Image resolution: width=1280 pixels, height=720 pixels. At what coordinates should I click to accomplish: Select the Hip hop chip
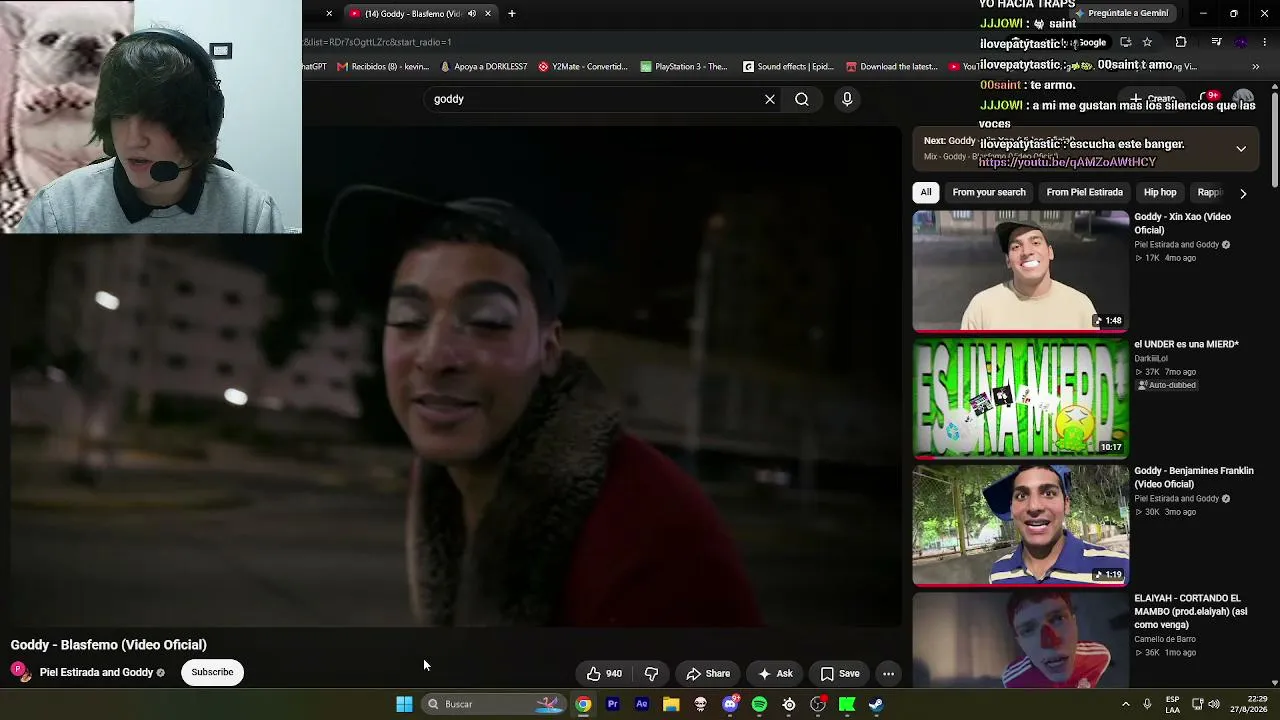click(x=1160, y=192)
